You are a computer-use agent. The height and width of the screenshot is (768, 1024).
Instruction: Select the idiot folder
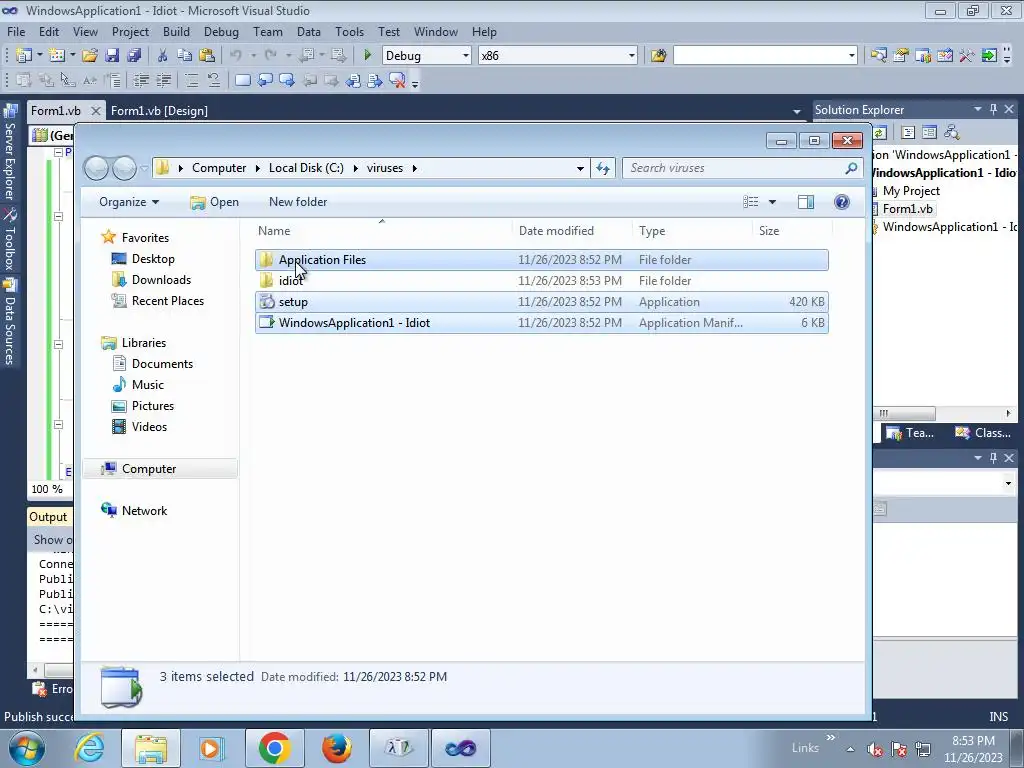point(541,281)
